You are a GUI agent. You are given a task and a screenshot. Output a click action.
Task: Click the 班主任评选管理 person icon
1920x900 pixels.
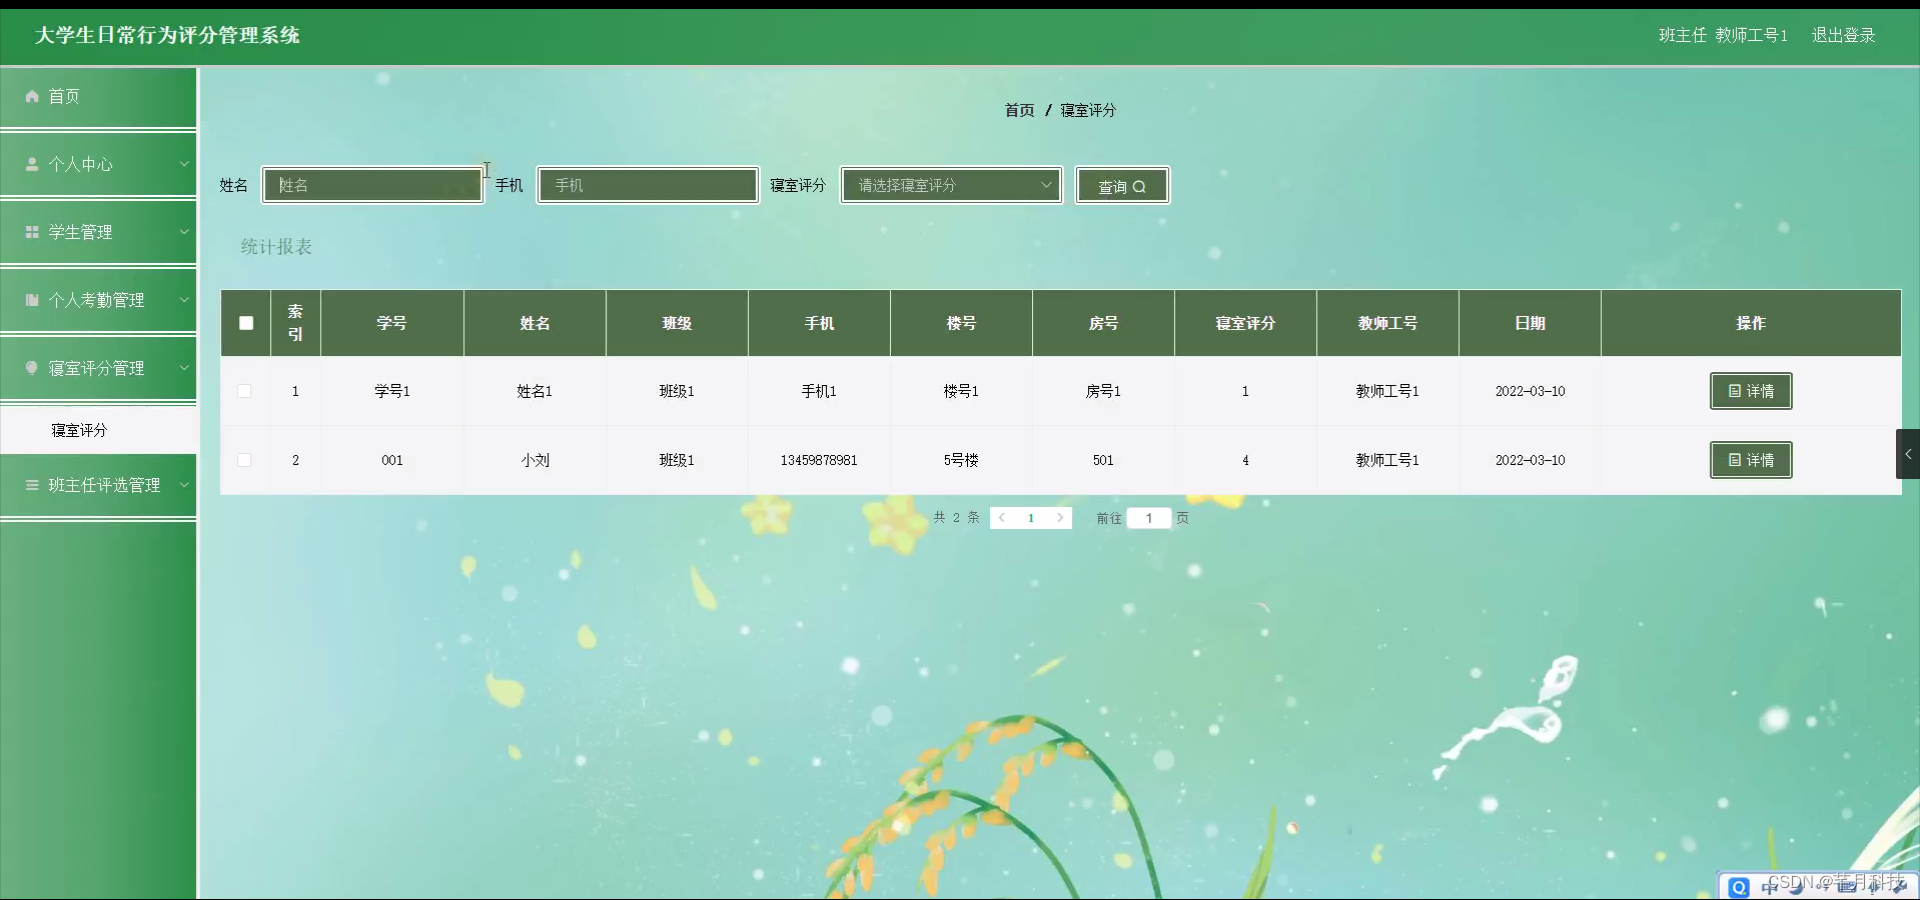[33, 485]
